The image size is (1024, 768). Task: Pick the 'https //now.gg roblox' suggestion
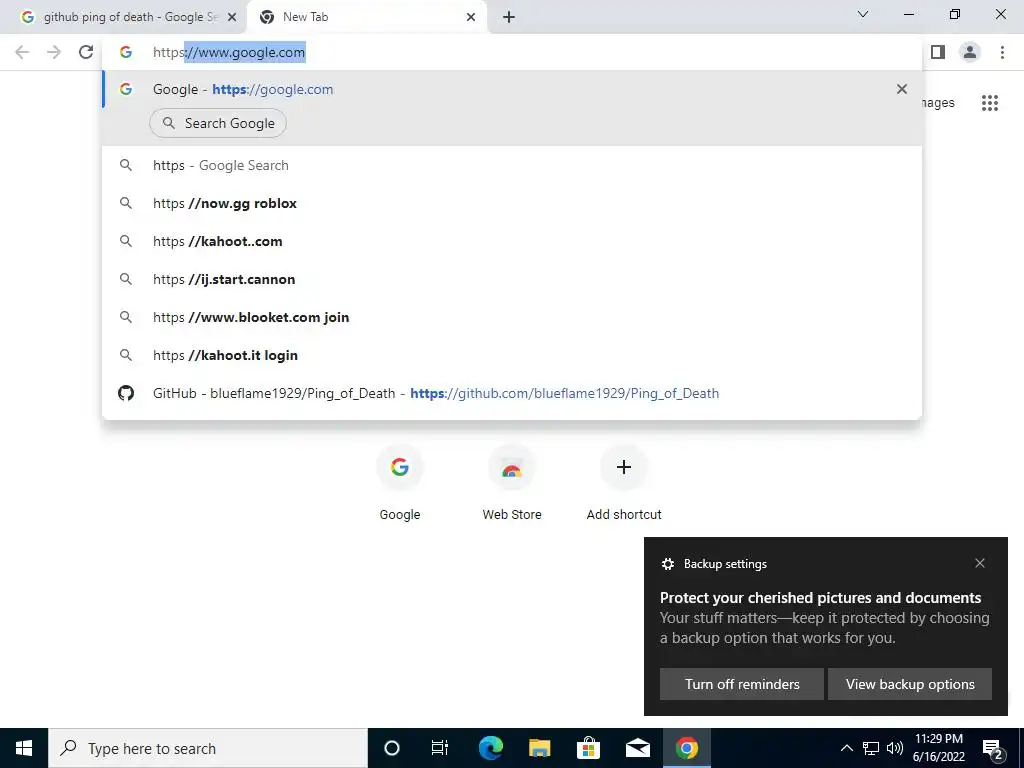click(x=512, y=203)
